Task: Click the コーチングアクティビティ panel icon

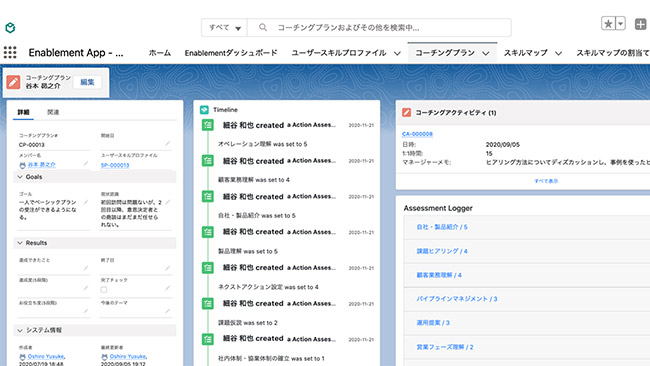Action: (406, 112)
